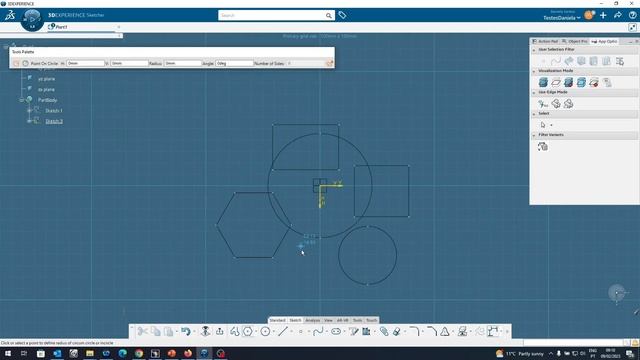640x360 pixels.
Task: Click the tag icon next to search
Action: [x=342, y=15]
